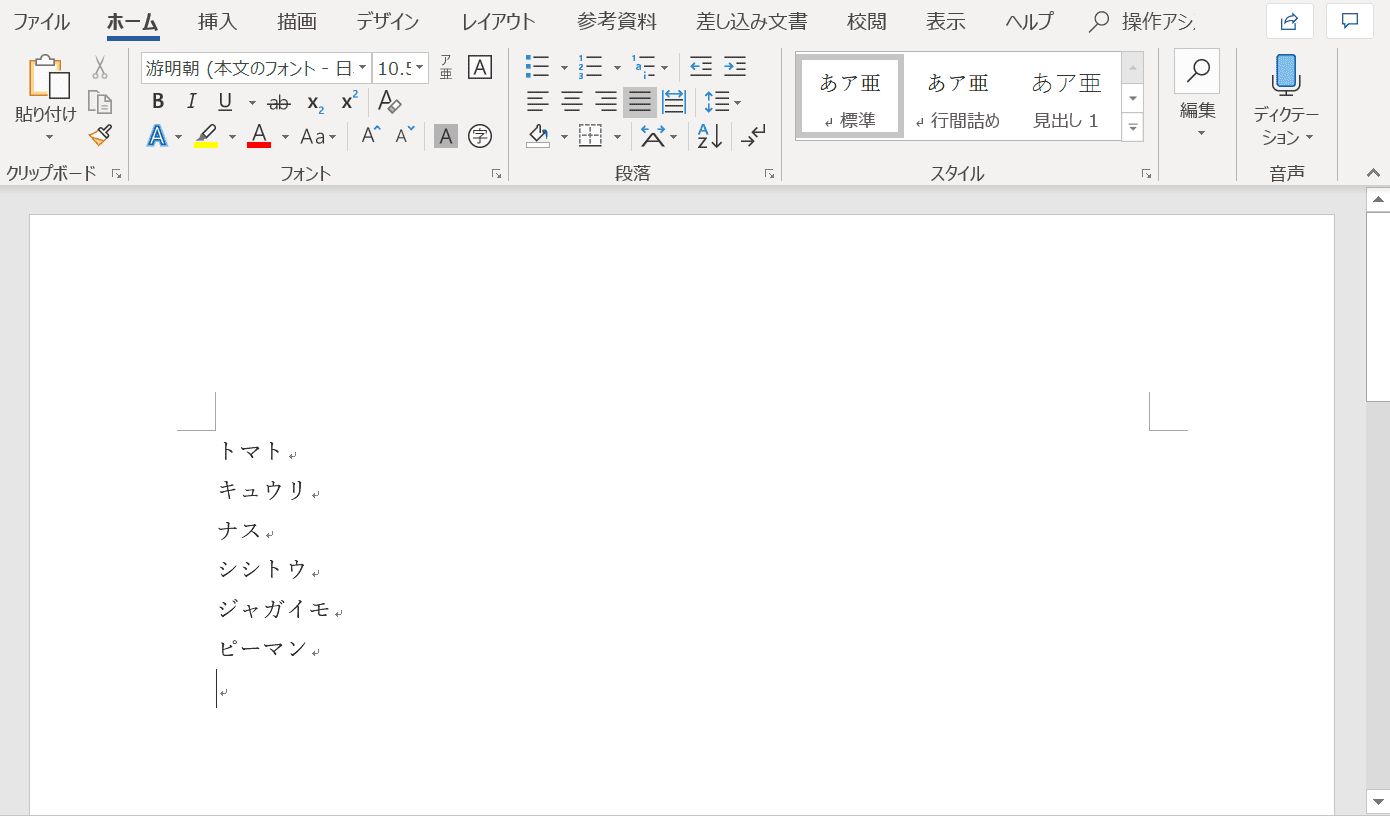
Task: Open the Comments speech bubble icon
Action: point(1350,21)
